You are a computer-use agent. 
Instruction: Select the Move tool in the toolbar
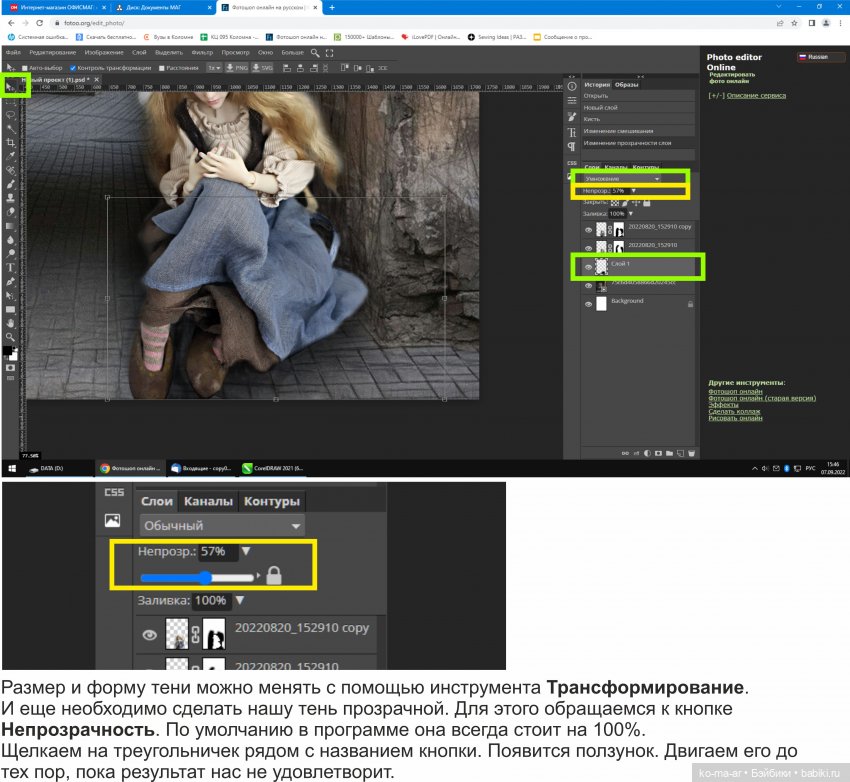12,85
